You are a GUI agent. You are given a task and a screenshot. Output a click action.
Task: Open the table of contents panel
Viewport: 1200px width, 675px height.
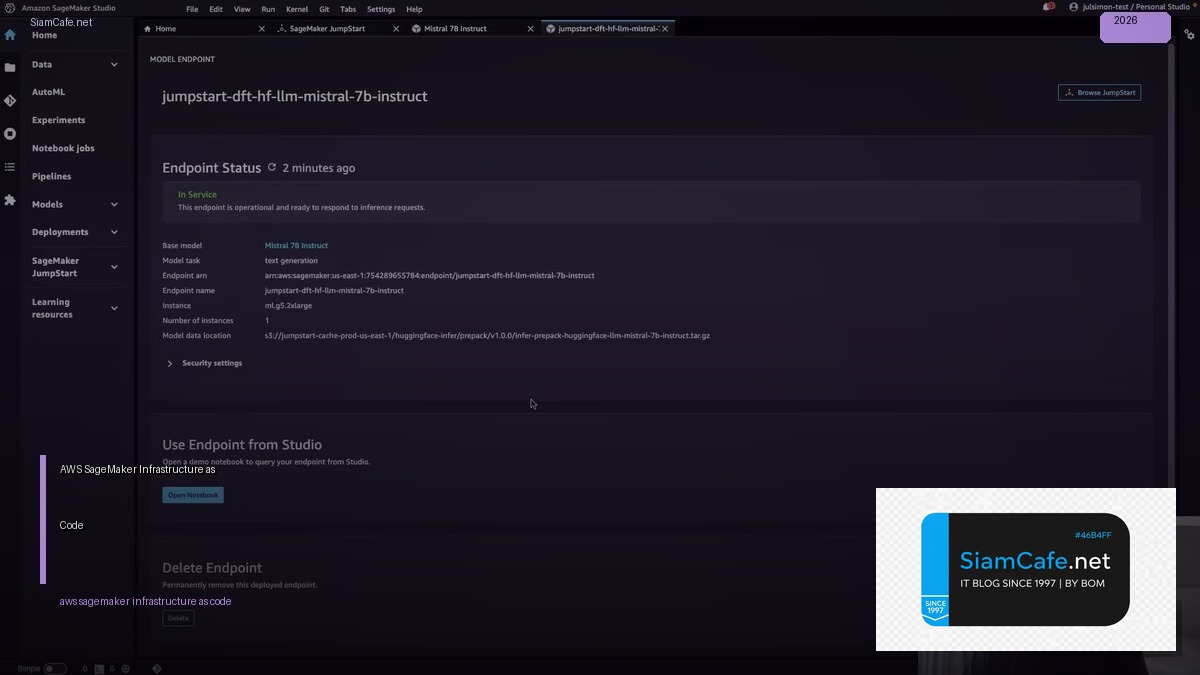[10, 167]
